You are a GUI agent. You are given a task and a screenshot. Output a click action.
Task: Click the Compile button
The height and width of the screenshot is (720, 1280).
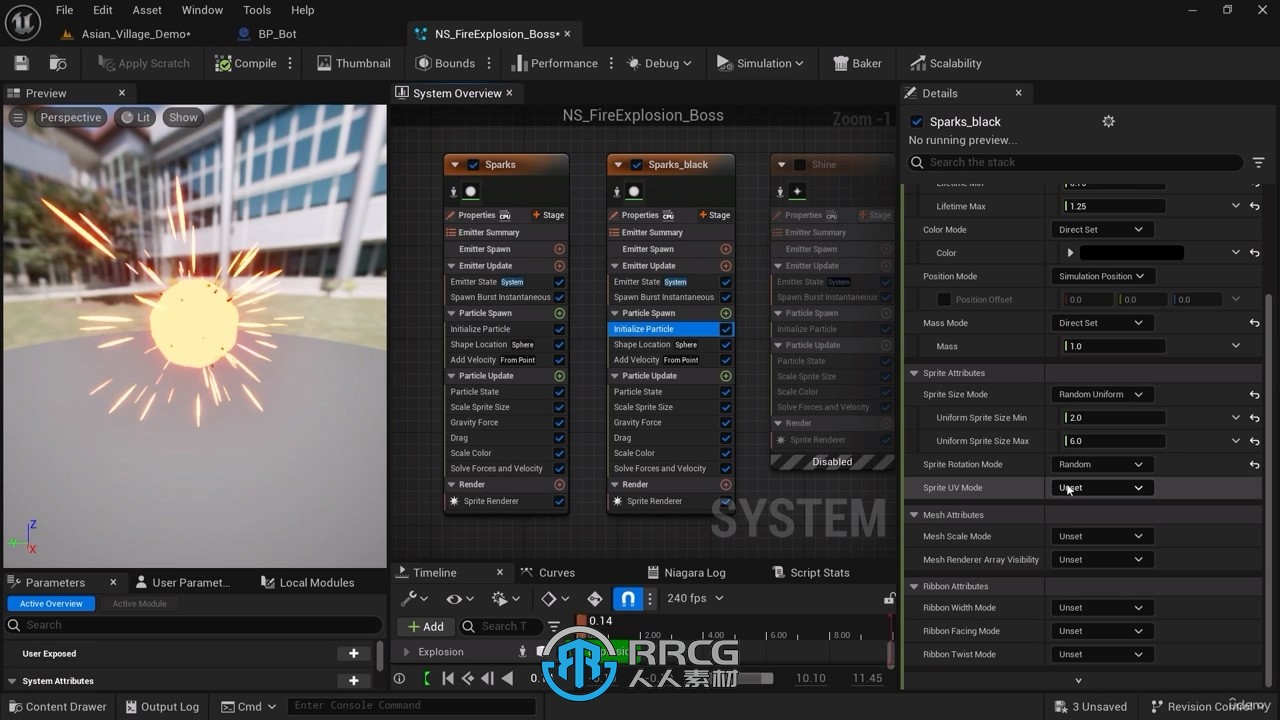click(x=246, y=63)
